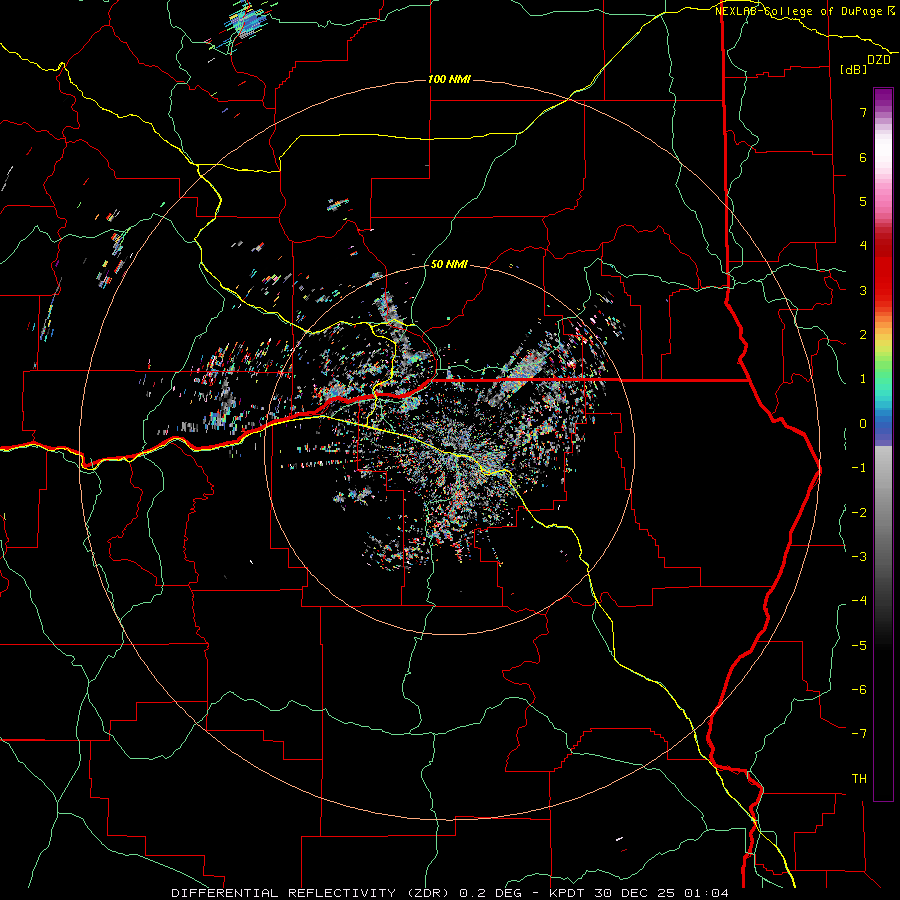Viewport: 900px width, 900px height.
Task: Click the 01:04 timestamp
Action: coord(707,893)
